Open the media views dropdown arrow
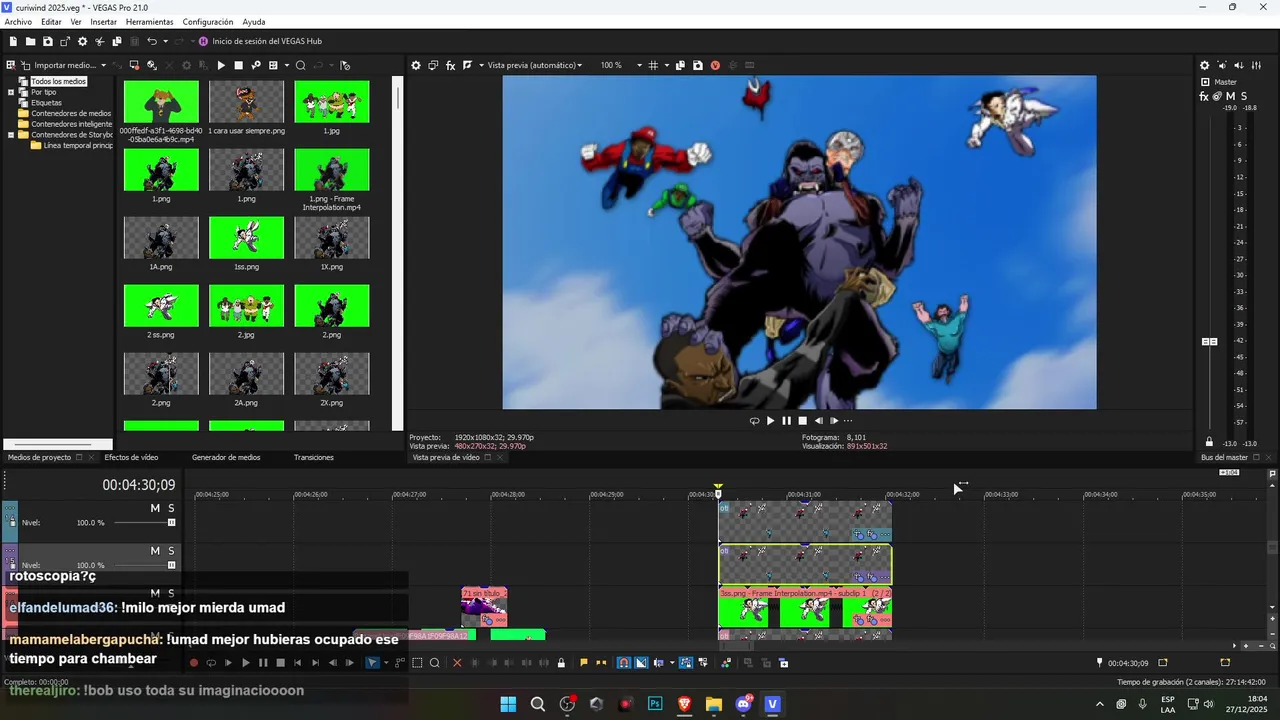The image size is (1280, 720). pyautogui.click(x=287, y=65)
